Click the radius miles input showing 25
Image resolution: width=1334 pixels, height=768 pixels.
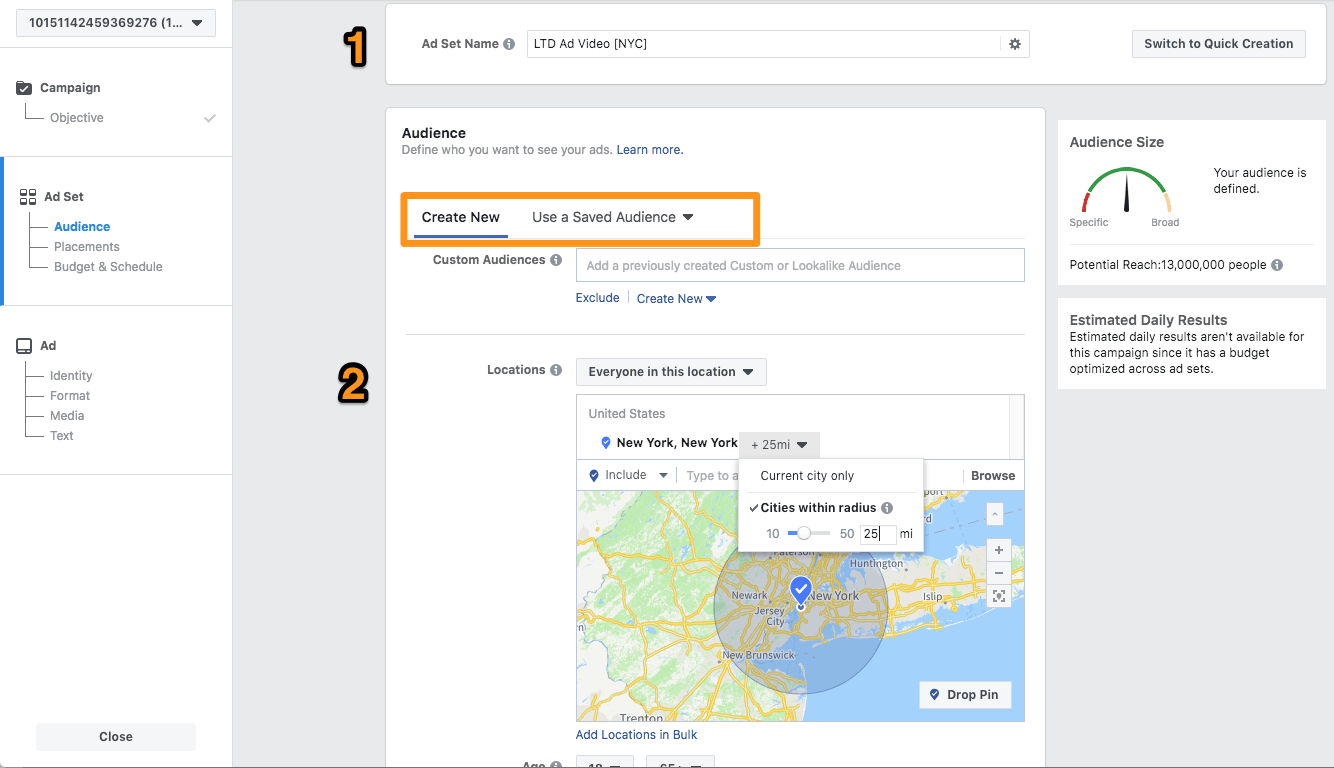[878, 534]
